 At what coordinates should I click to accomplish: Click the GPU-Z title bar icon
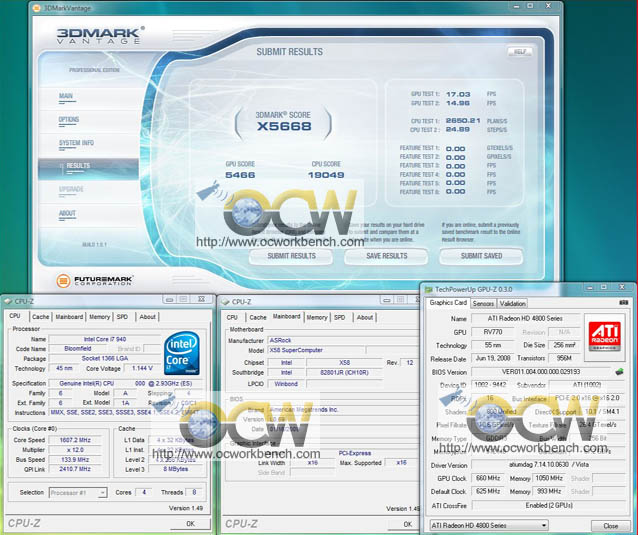click(428, 289)
